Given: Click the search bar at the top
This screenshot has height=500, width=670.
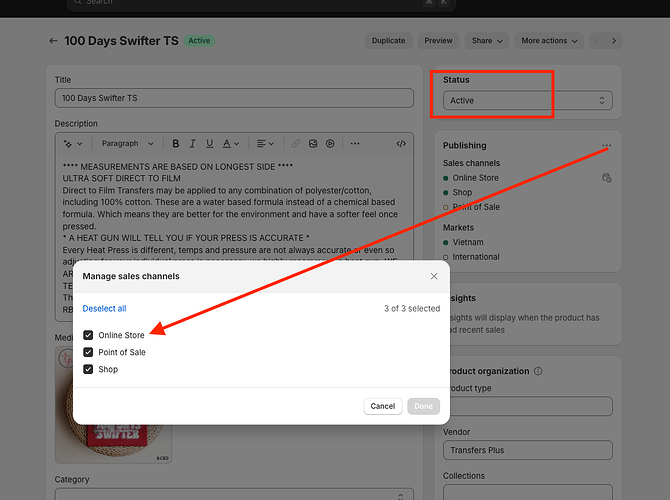Looking at the screenshot, I should coord(261,3).
